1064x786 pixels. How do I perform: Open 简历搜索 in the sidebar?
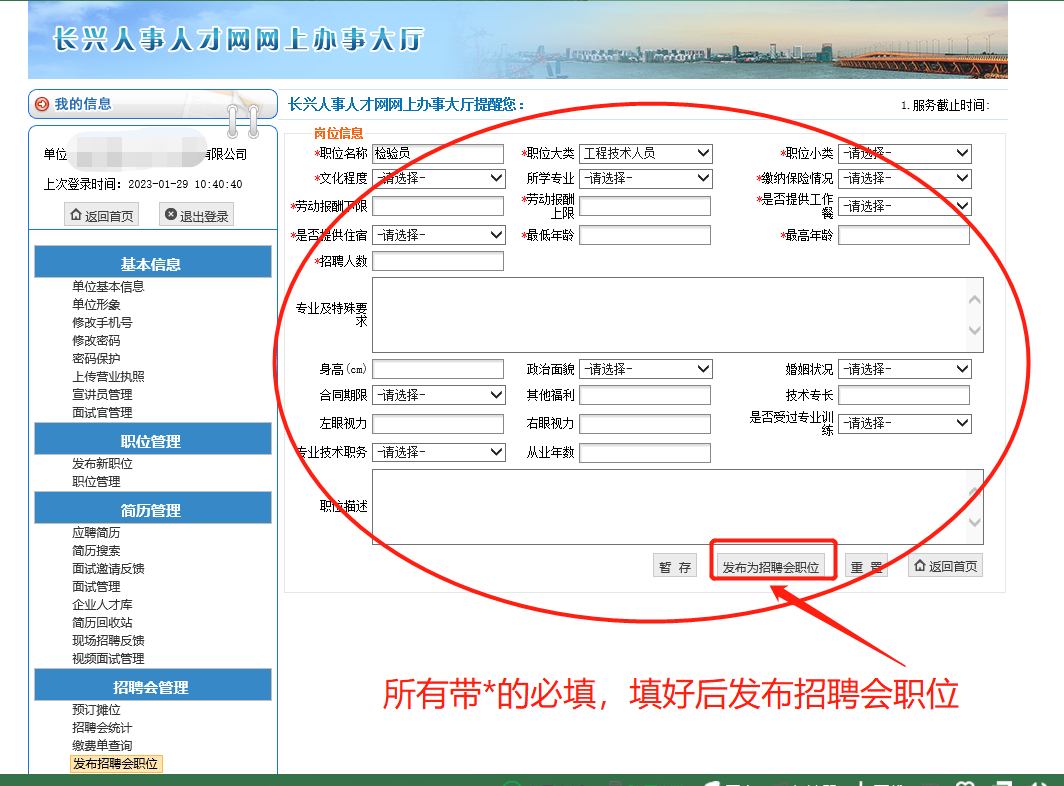96,551
